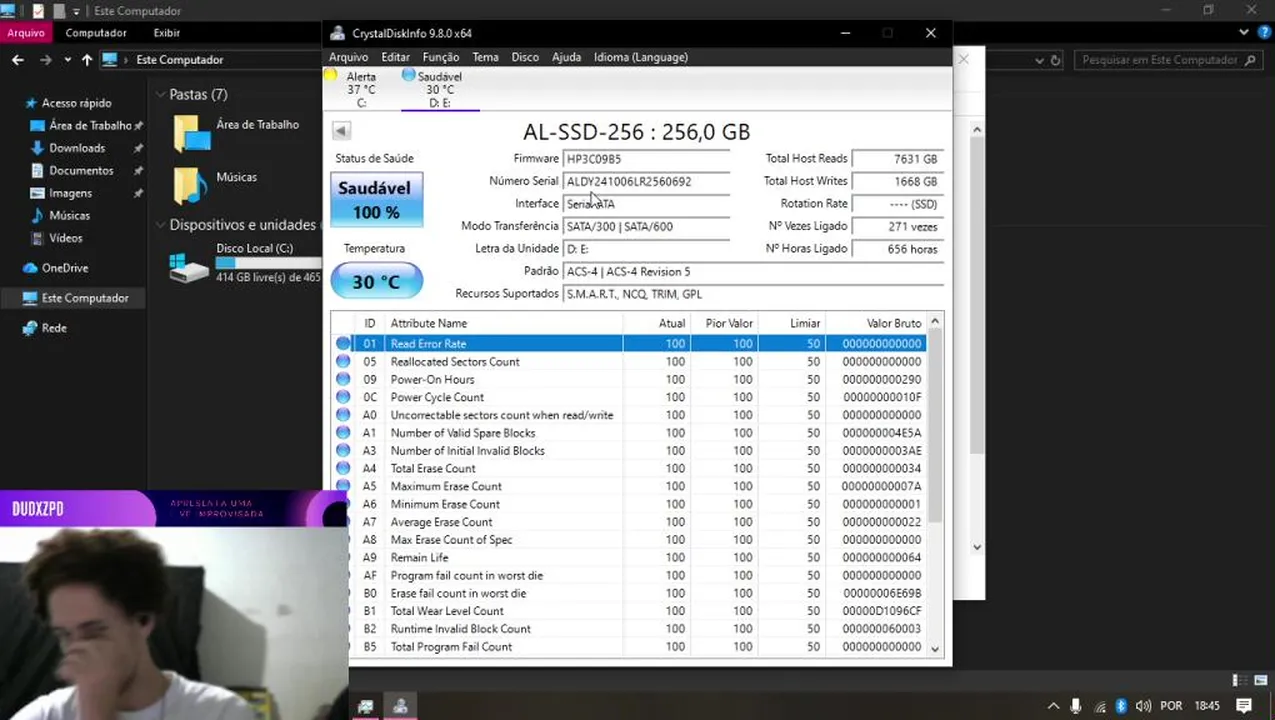Switch Explorer to details view
This screenshot has width=1275, height=720.
click(x=1241, y=680)
